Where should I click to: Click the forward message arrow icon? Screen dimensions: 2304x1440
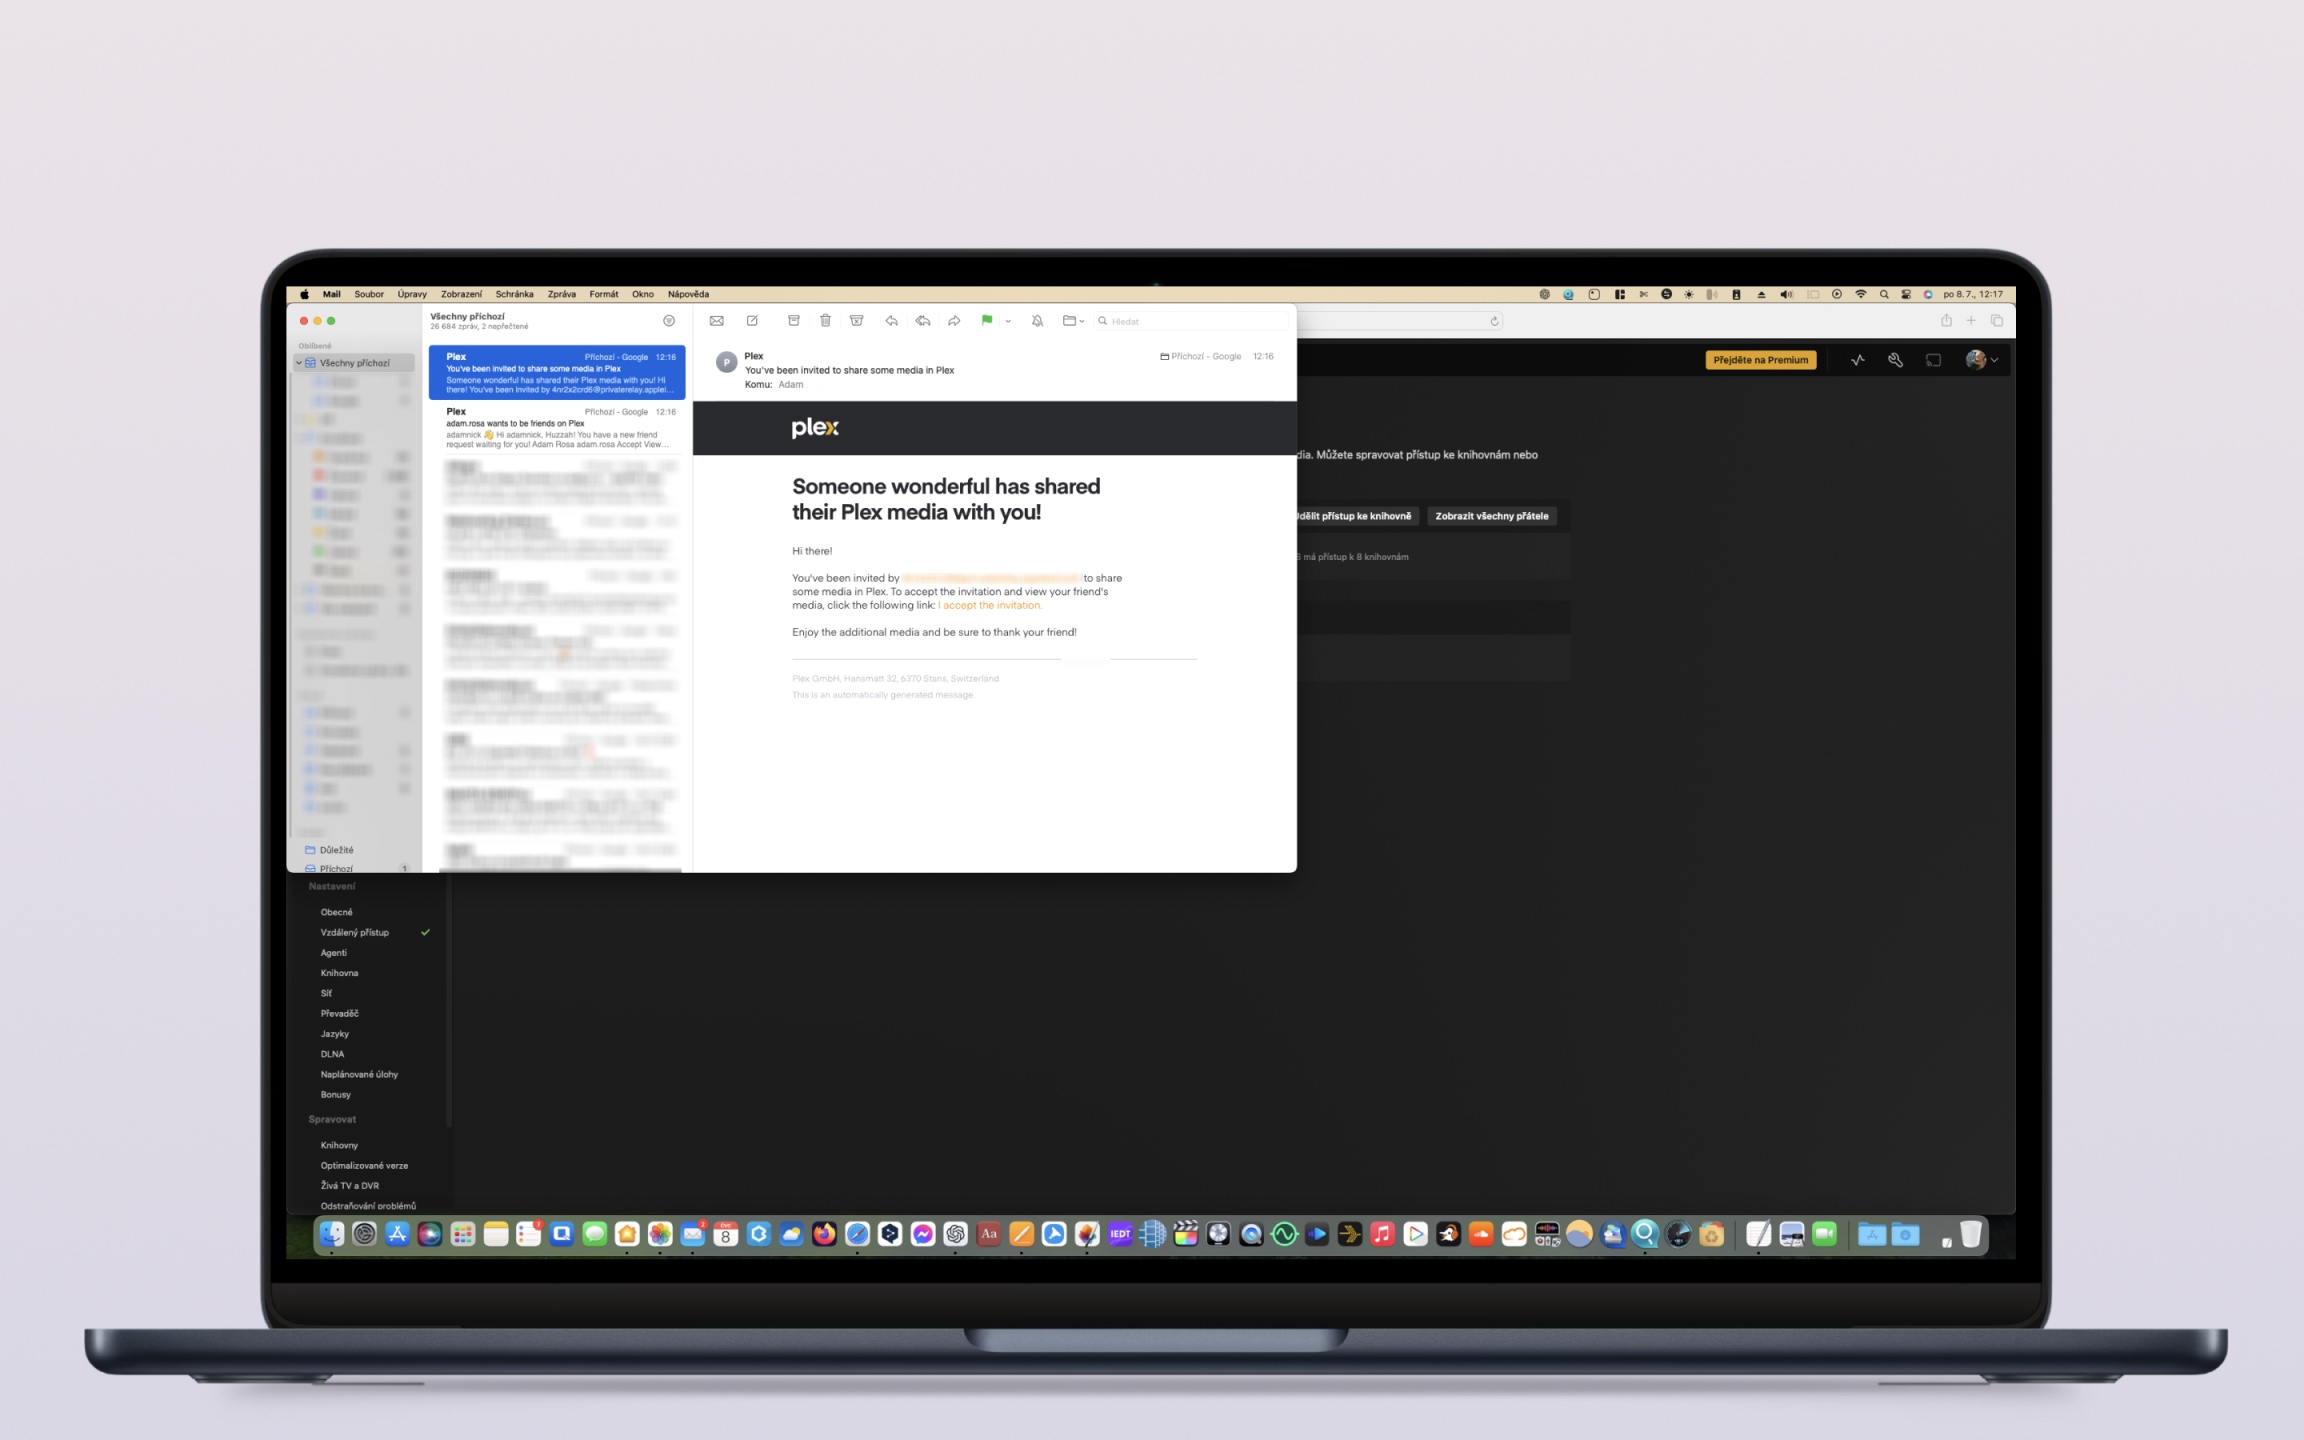click(954, 321)
